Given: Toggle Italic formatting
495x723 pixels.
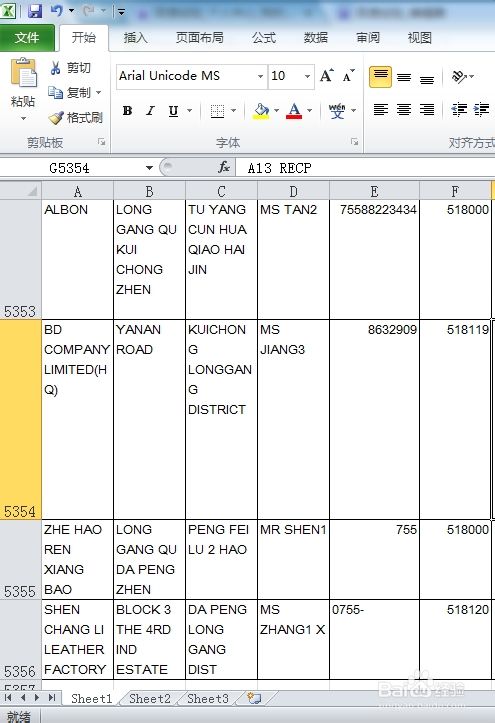Looking at the screenshot, I should (x=150, y=111).
